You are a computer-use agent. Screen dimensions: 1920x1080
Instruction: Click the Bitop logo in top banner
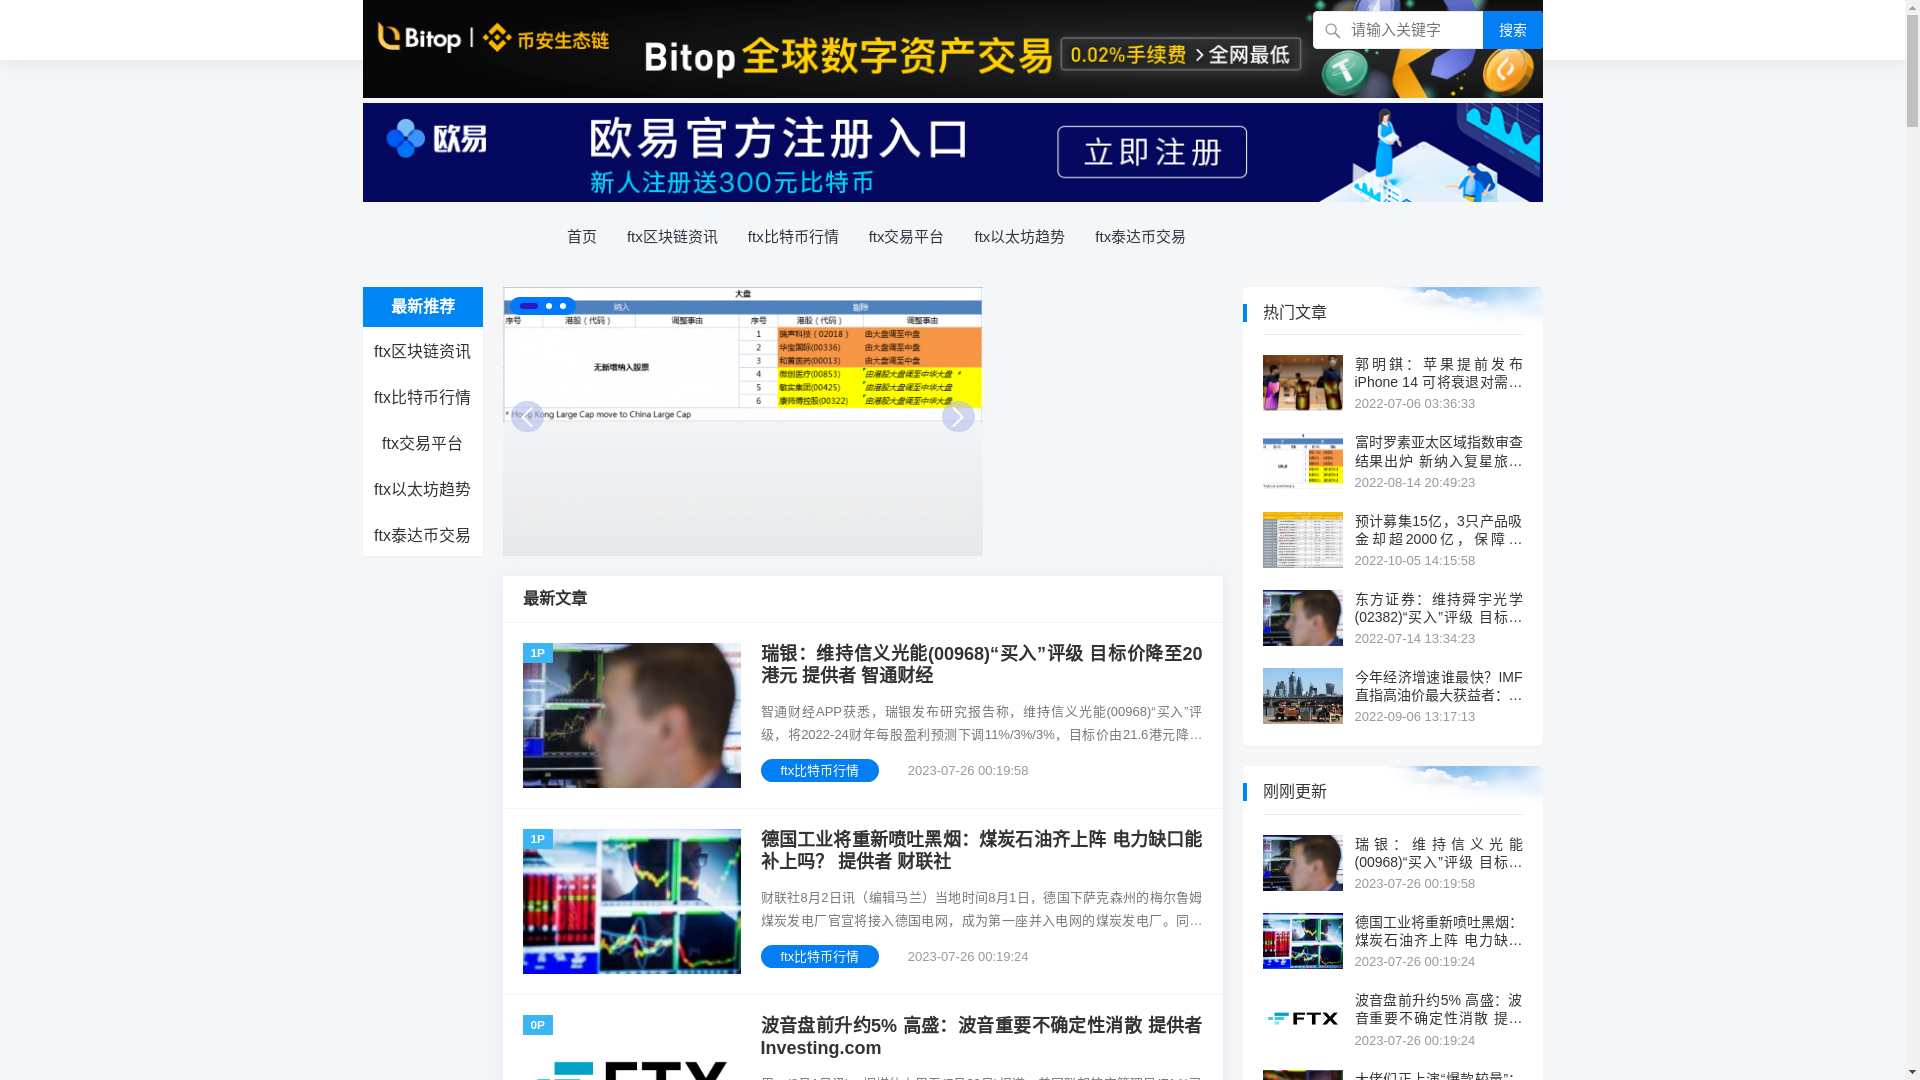pyautogui.click(x=419, y=38)
